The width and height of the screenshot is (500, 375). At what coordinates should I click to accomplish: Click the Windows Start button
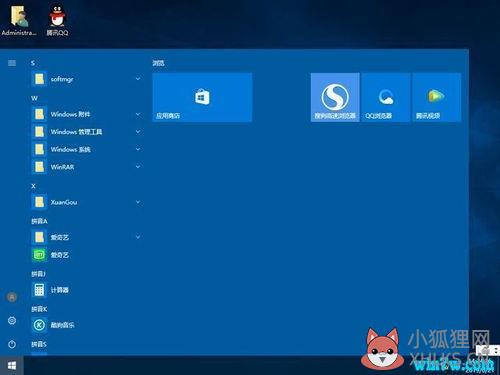coord(12,366)
